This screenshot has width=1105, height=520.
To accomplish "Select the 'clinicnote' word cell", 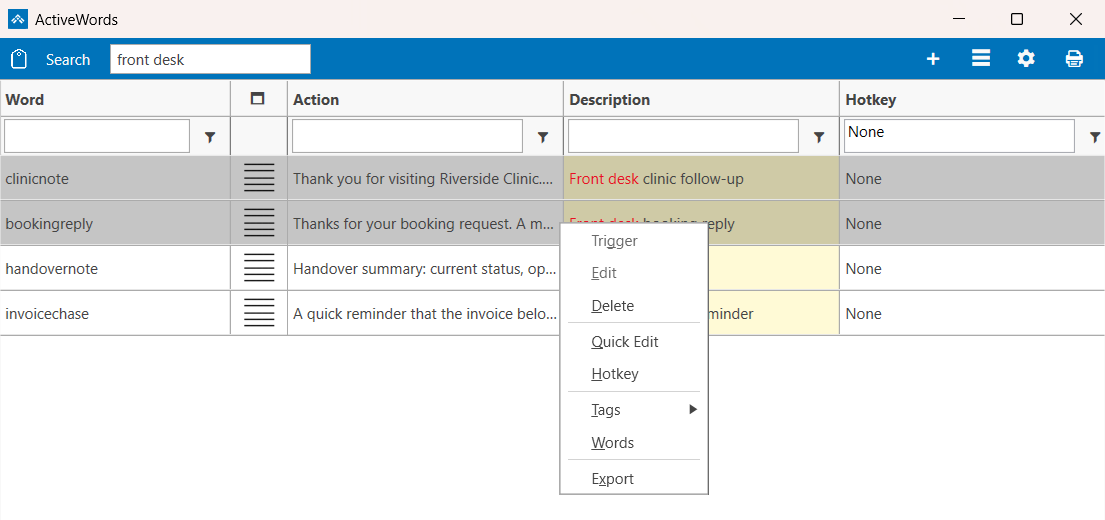I will click(x=115, y=178).
